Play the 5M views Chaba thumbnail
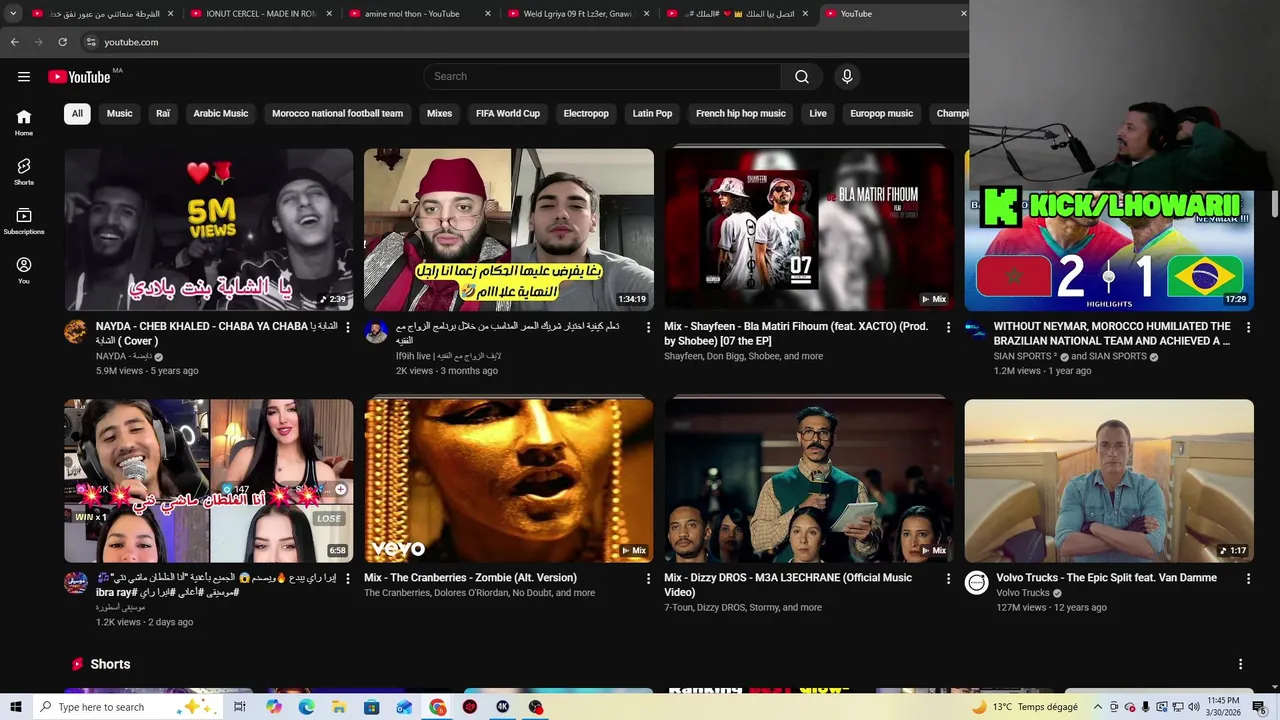 click(x=209, y=230)
